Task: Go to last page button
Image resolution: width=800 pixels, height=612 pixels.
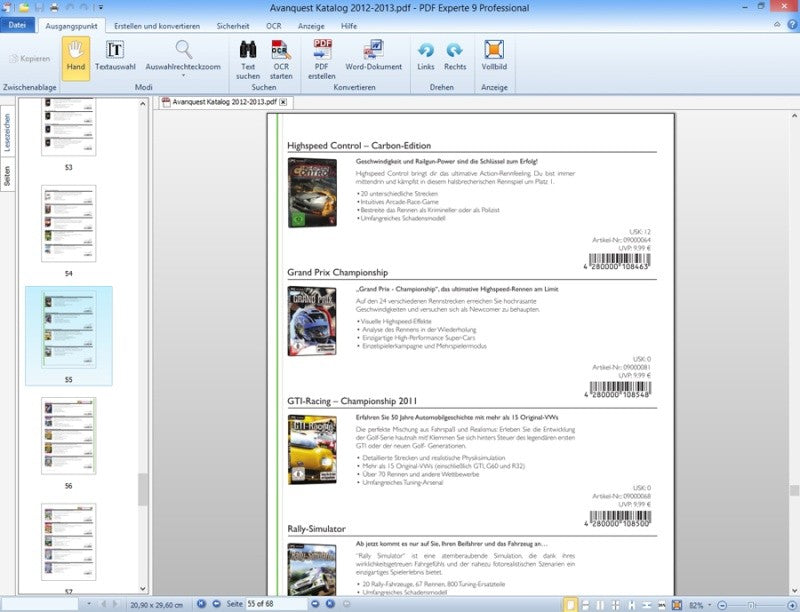Action: [x=330, y=604]
